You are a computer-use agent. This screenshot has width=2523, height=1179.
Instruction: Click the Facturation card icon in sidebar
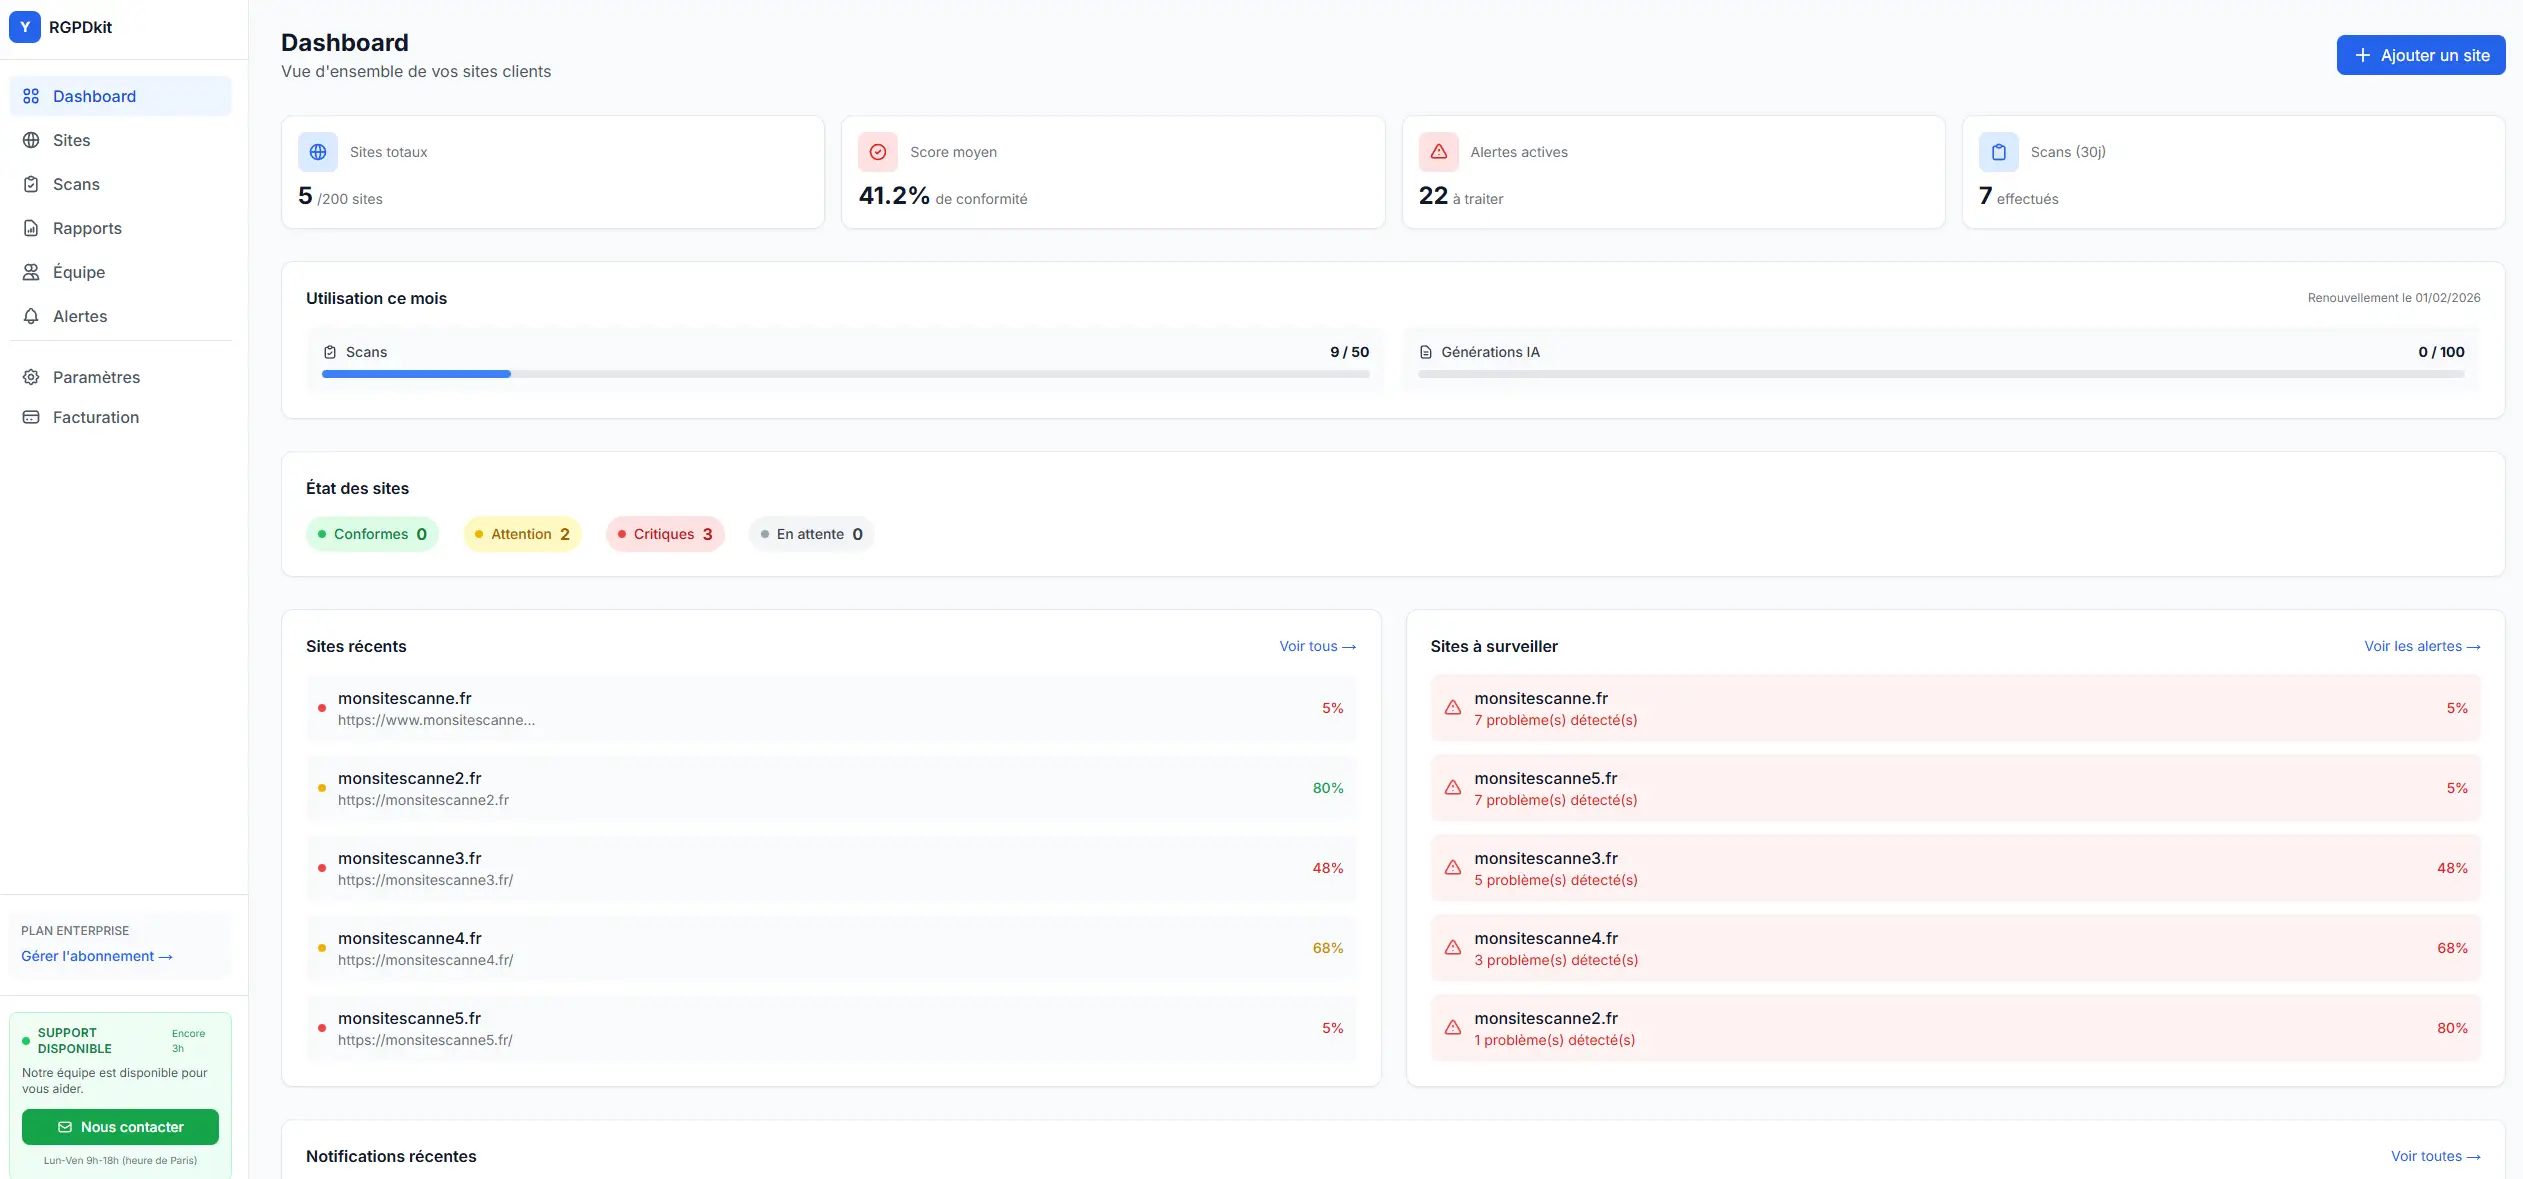click(x=31, y=417)
